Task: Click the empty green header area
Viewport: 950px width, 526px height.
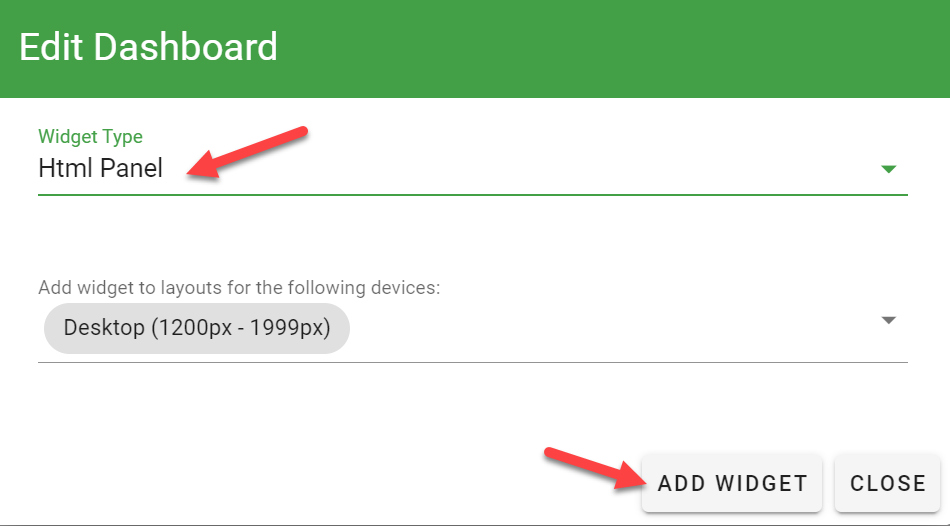Action: coord(620,48)
